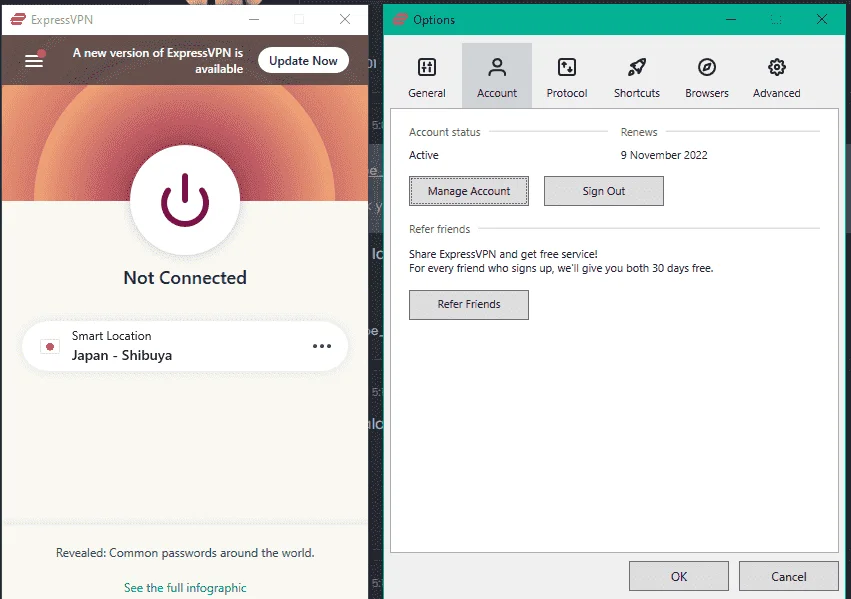Click the '9 November 2022' renewal date
The image size is (851, 599).
(x=664, y=155)
